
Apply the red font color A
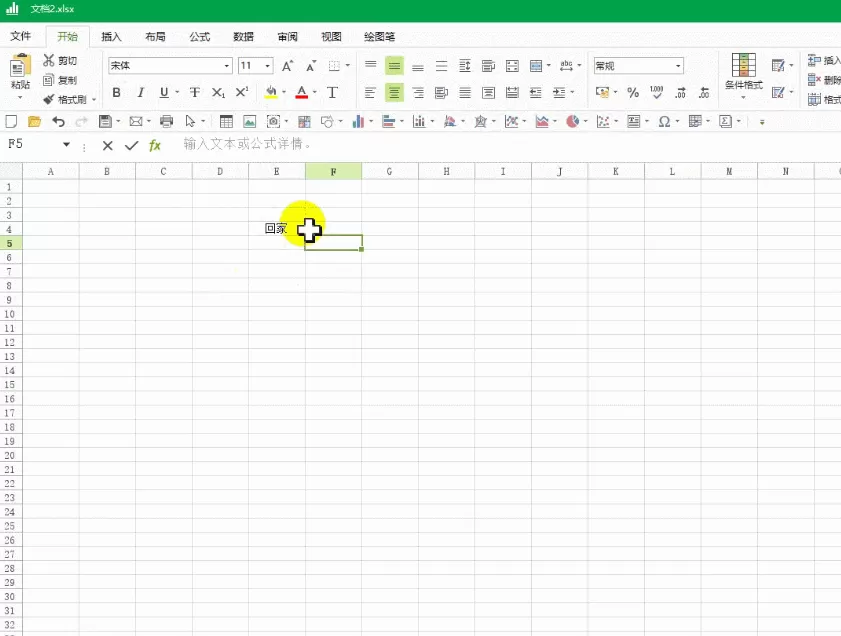[x=301, y=93]
